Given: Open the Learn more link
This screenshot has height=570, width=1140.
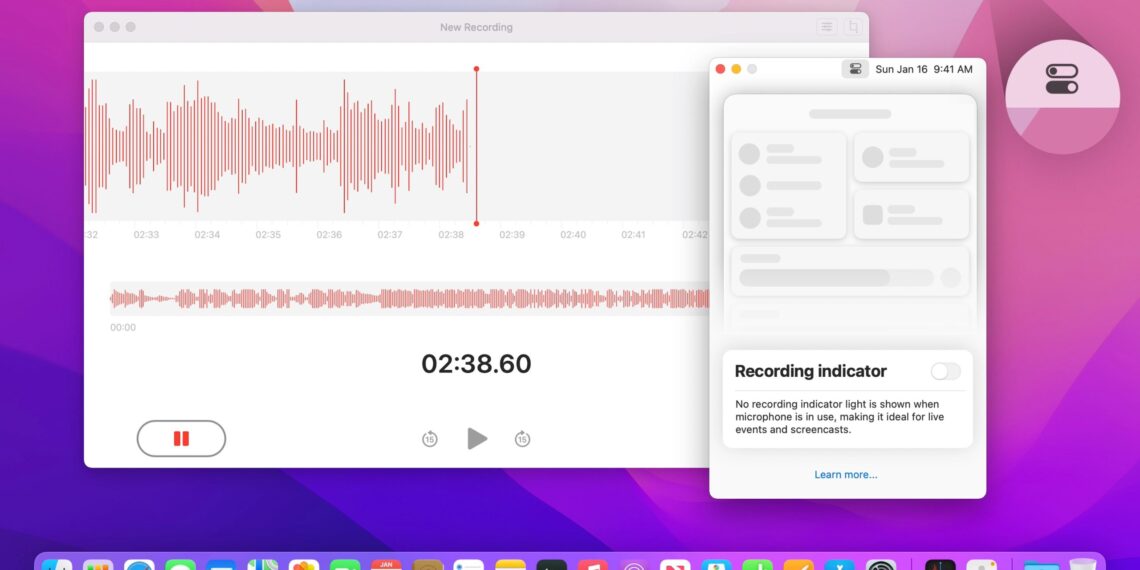Looking at the screenshot, I should coord(846,474).
